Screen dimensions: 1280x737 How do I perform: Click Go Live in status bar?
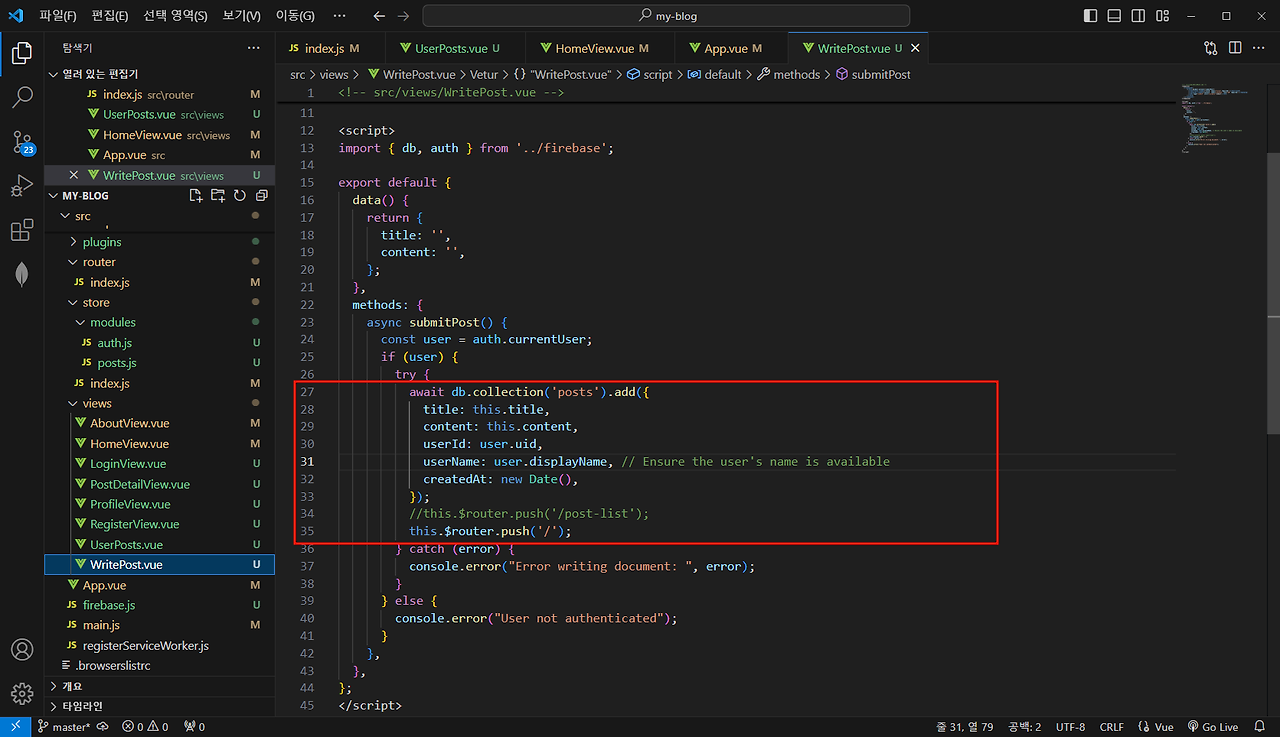(x=1213, y=727)
